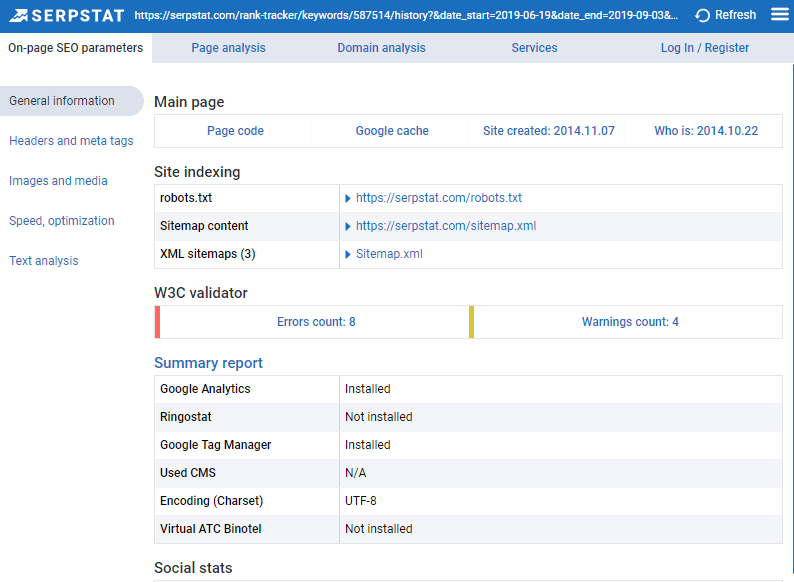Switch to the Page analysis tab
This screenshot has height=582, width=794.
[x=228, y=48]
